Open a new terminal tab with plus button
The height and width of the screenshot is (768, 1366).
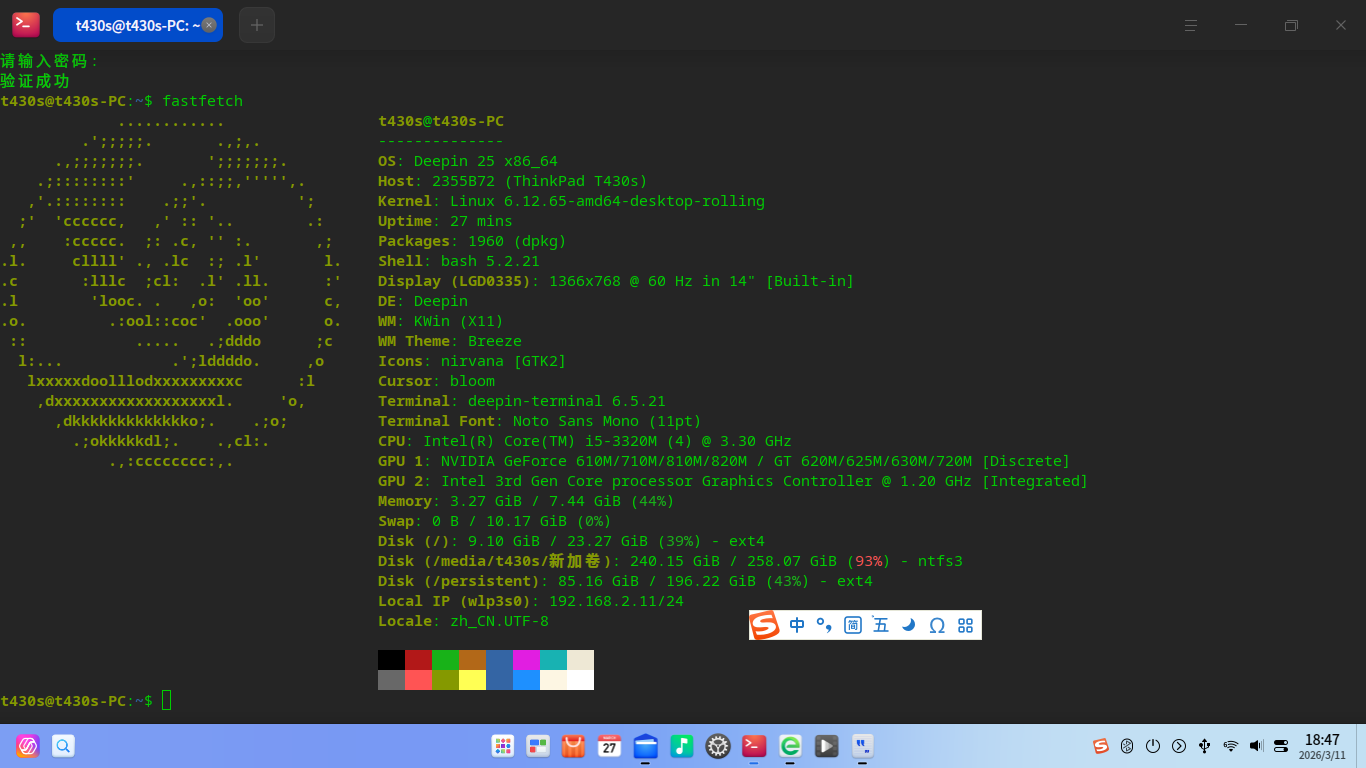coord(257,25)
